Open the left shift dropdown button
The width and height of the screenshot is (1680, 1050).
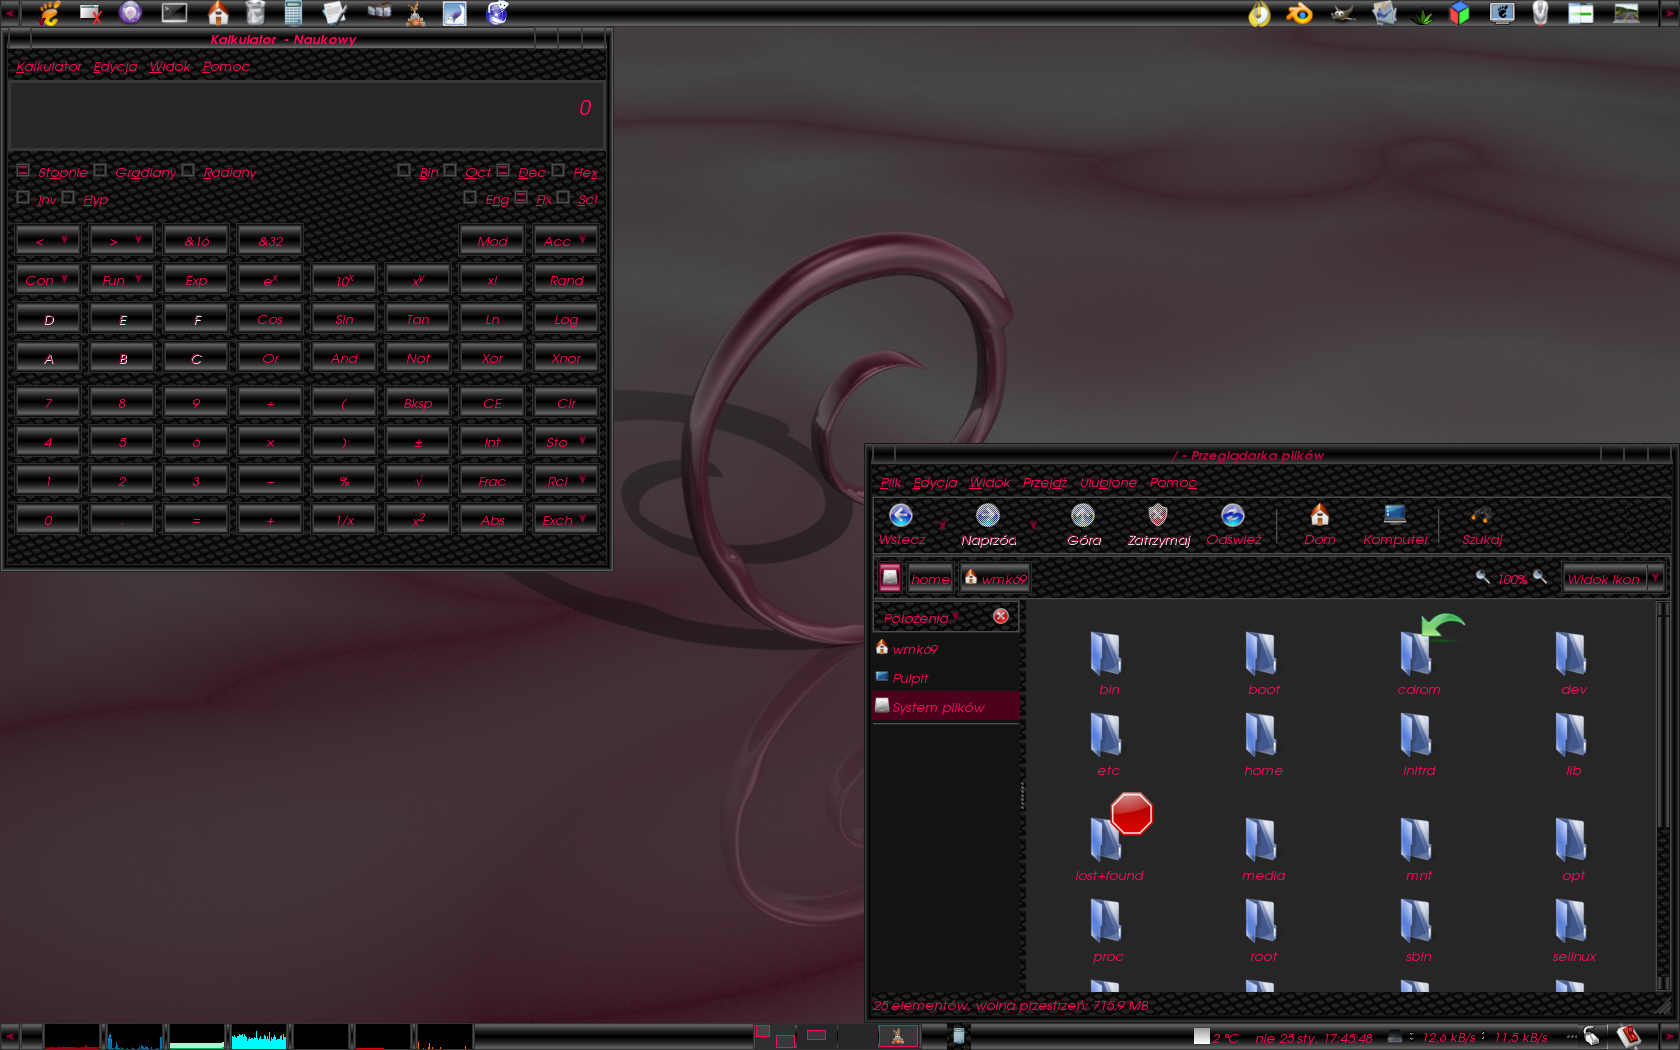tap(47, 241)
